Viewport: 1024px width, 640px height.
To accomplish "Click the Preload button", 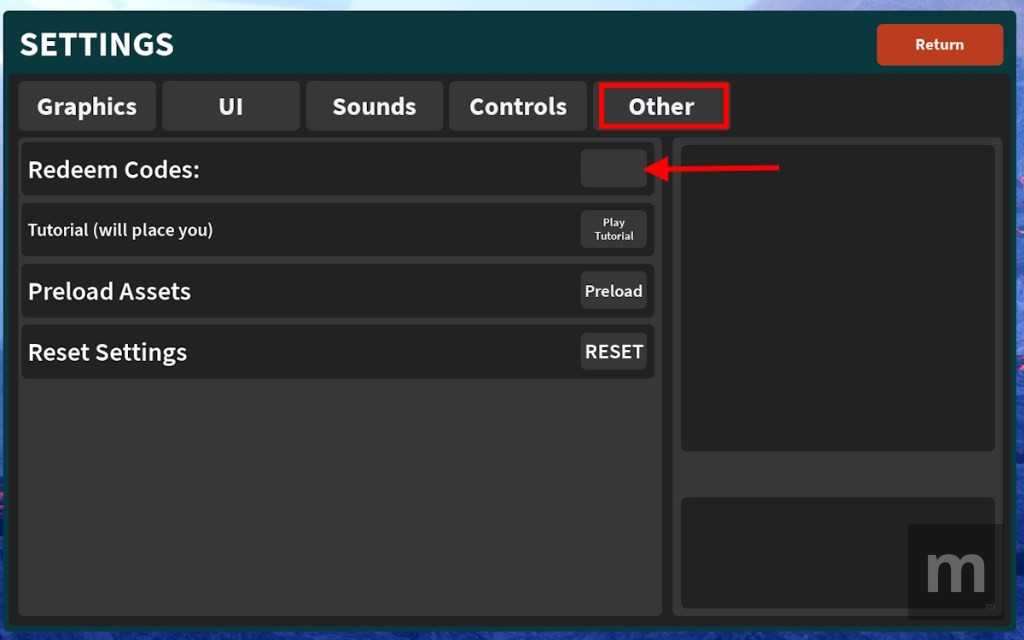I will point(613,291).
